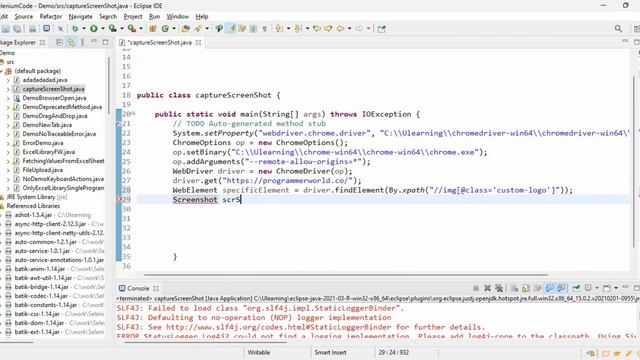
Task: Click the magnifier Quick Access search icon
Action: click(x=618, y=29)
